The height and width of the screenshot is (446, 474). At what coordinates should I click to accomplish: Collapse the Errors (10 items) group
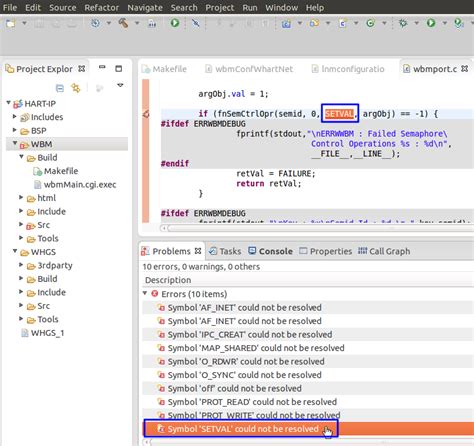[x=145, y=293]
